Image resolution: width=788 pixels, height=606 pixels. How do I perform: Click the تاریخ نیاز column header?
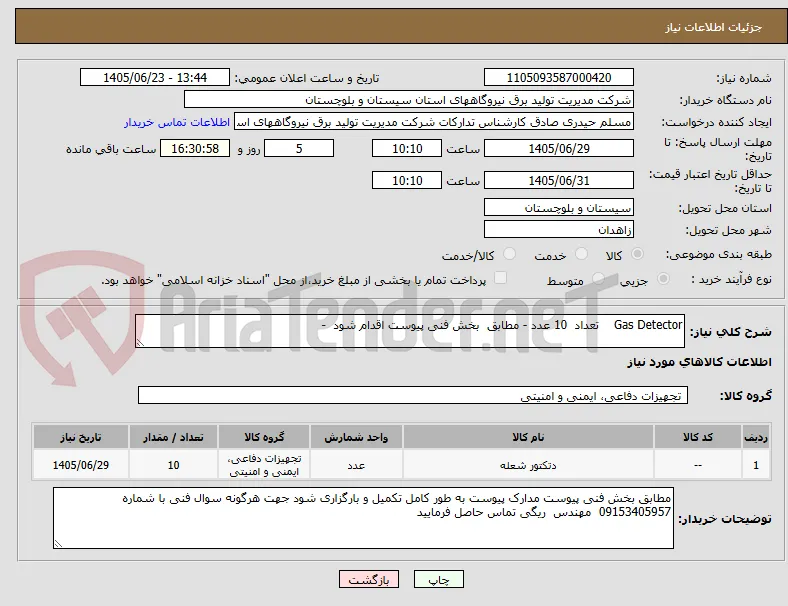click(81, 437)
